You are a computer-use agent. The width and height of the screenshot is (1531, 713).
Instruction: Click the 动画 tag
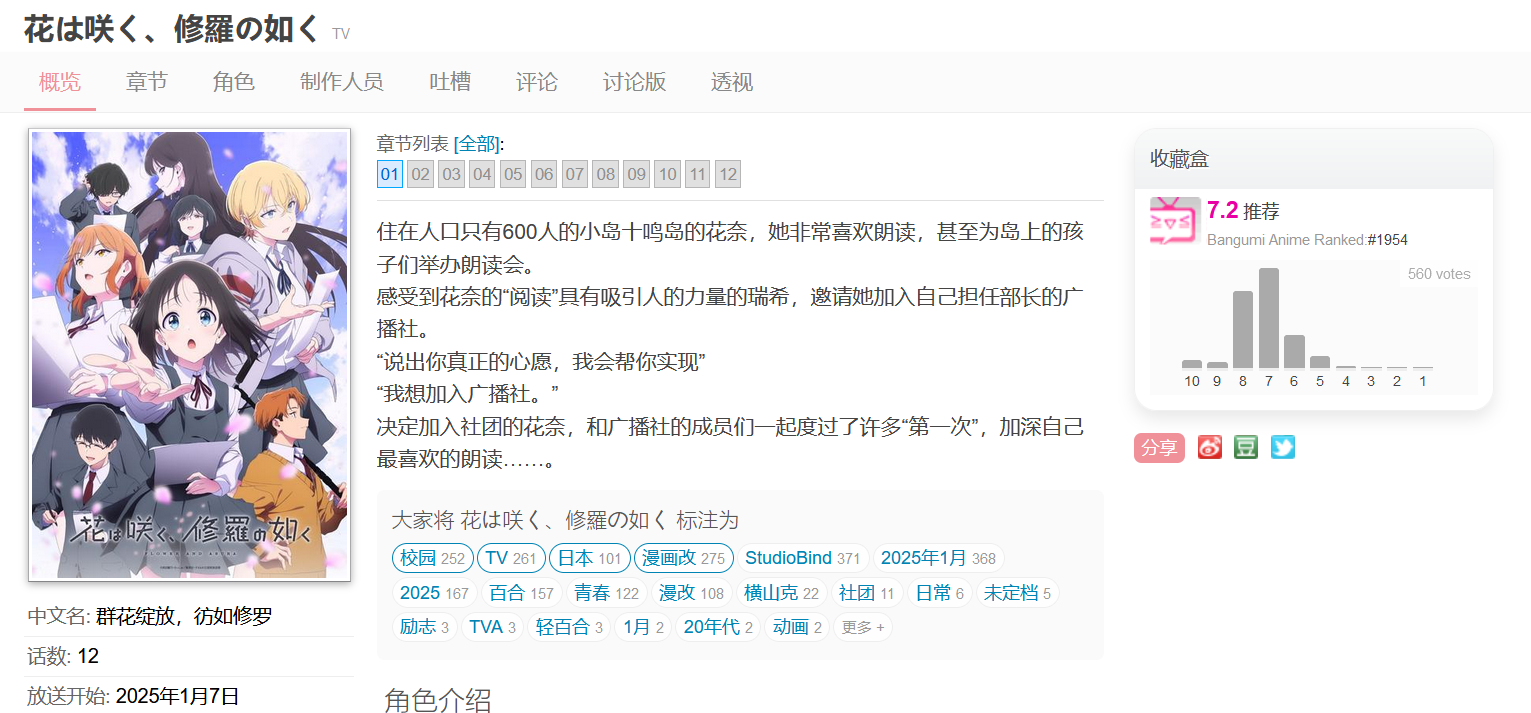[797, 627]
